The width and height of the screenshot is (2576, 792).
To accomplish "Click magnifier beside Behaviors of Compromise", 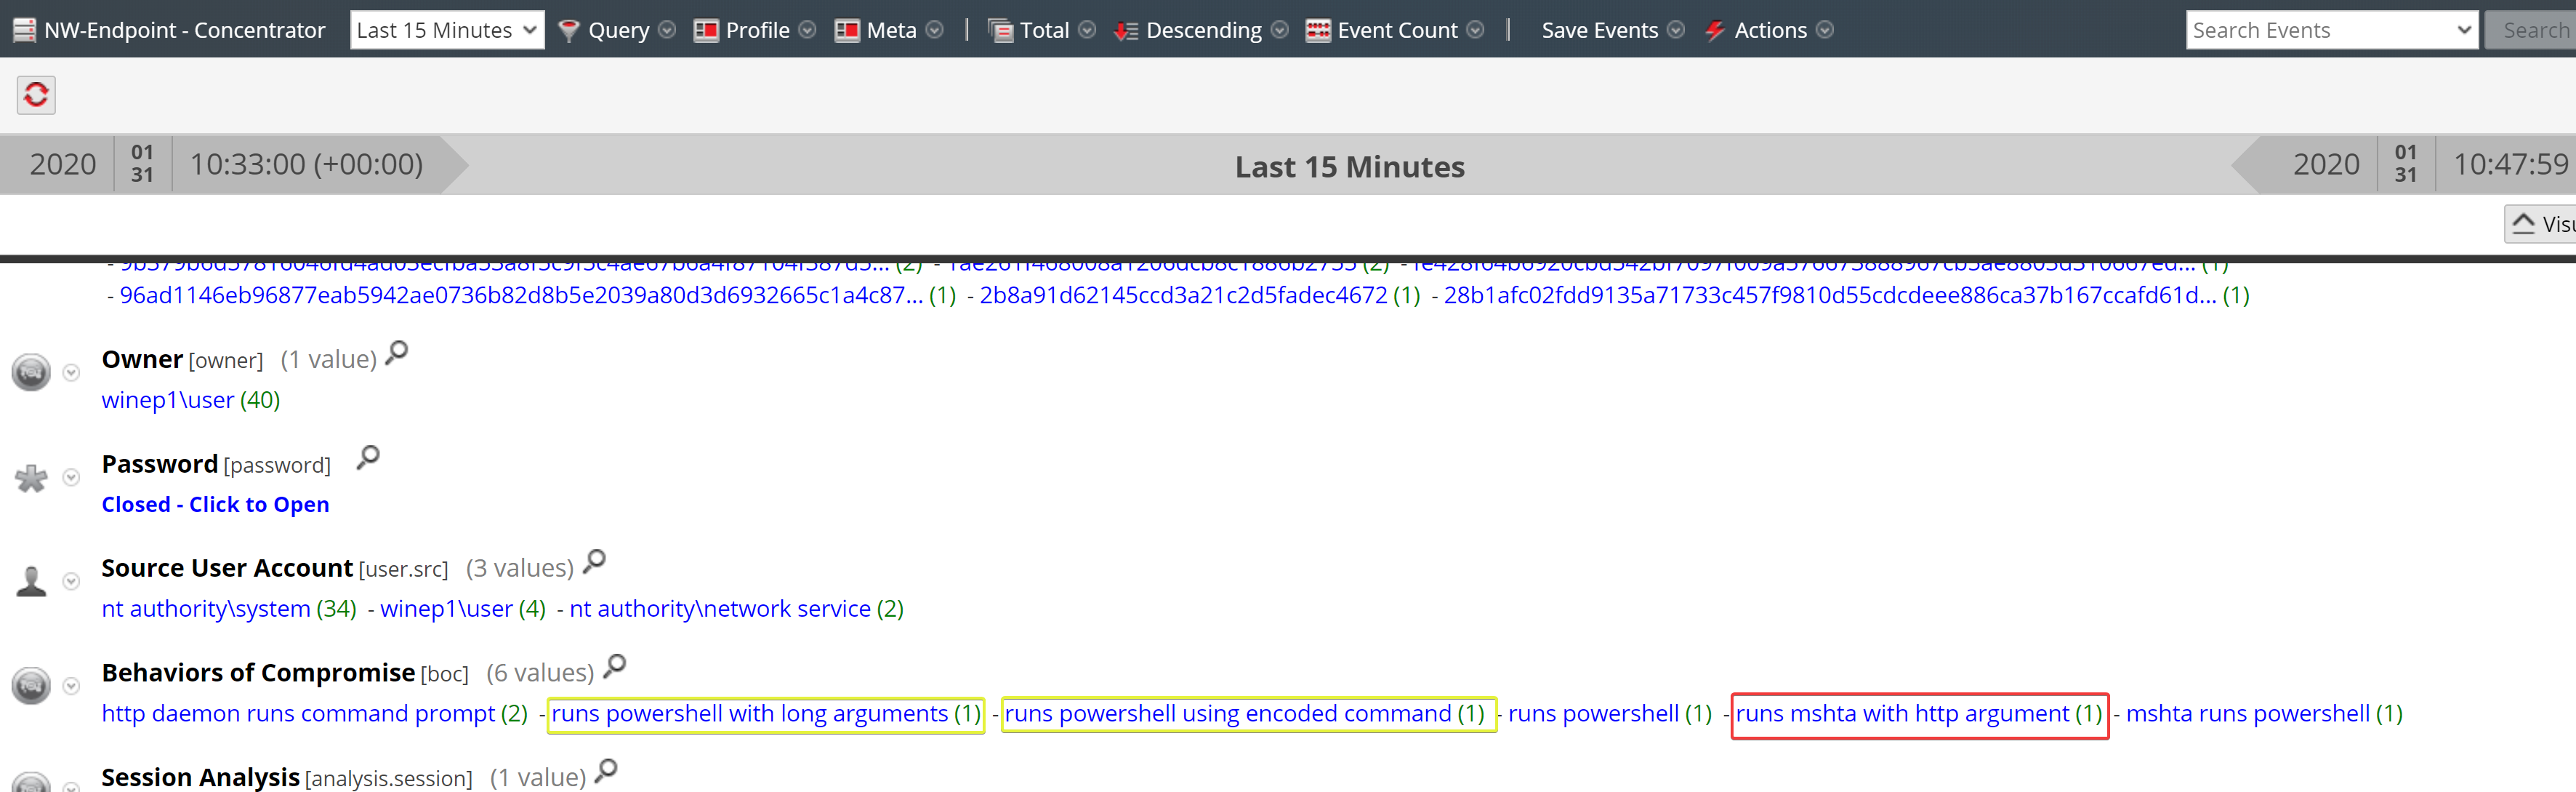I will (615, 665).
